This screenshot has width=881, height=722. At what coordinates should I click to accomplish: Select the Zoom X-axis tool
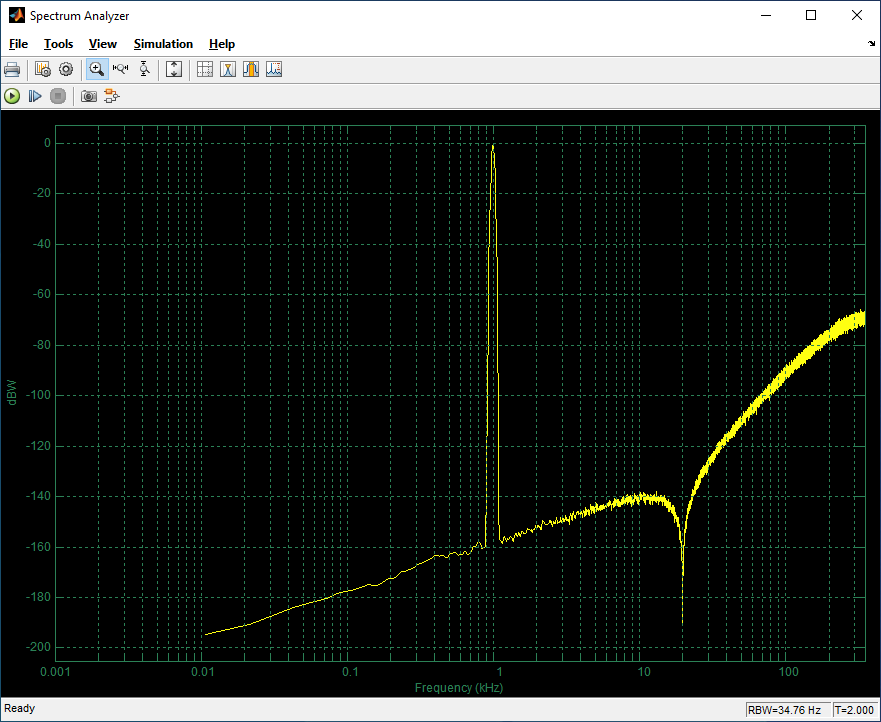(x=121, y=70)
